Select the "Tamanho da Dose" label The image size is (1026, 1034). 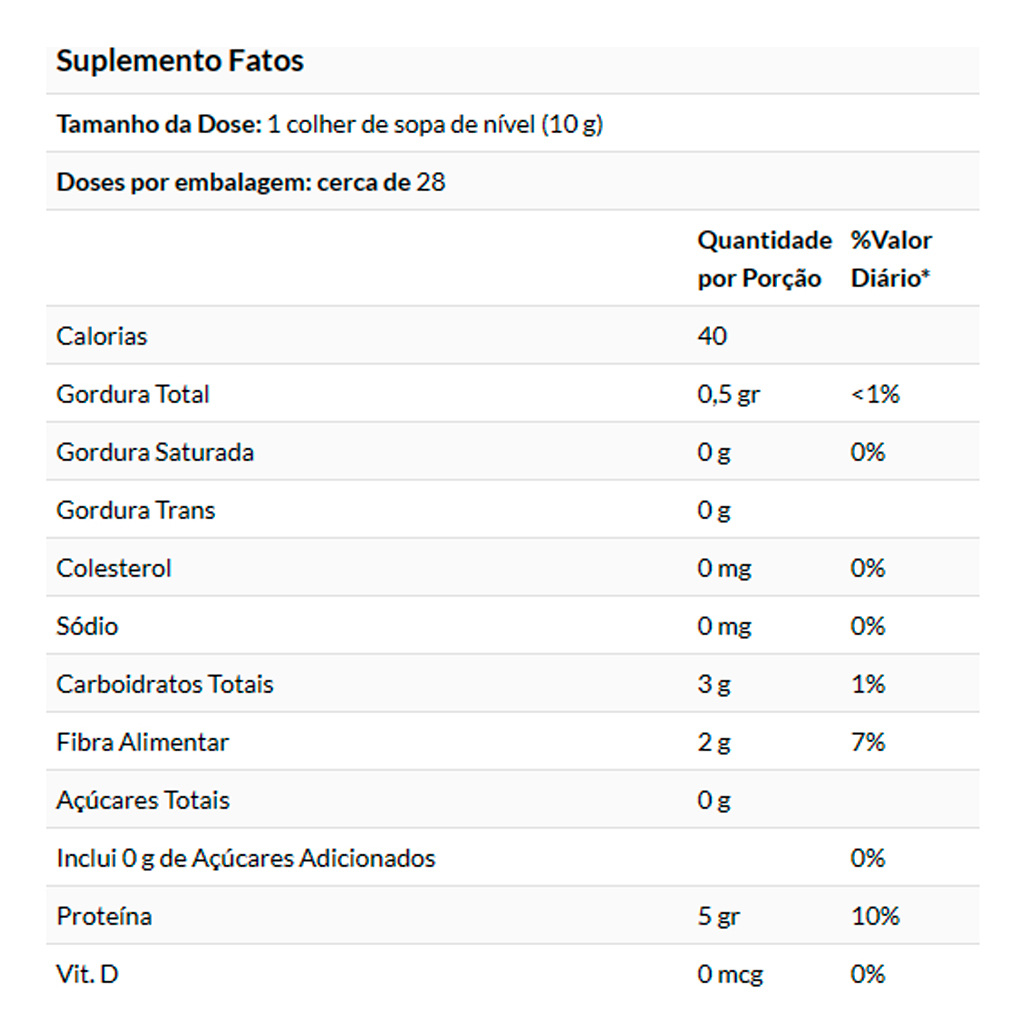click(159, 125)
